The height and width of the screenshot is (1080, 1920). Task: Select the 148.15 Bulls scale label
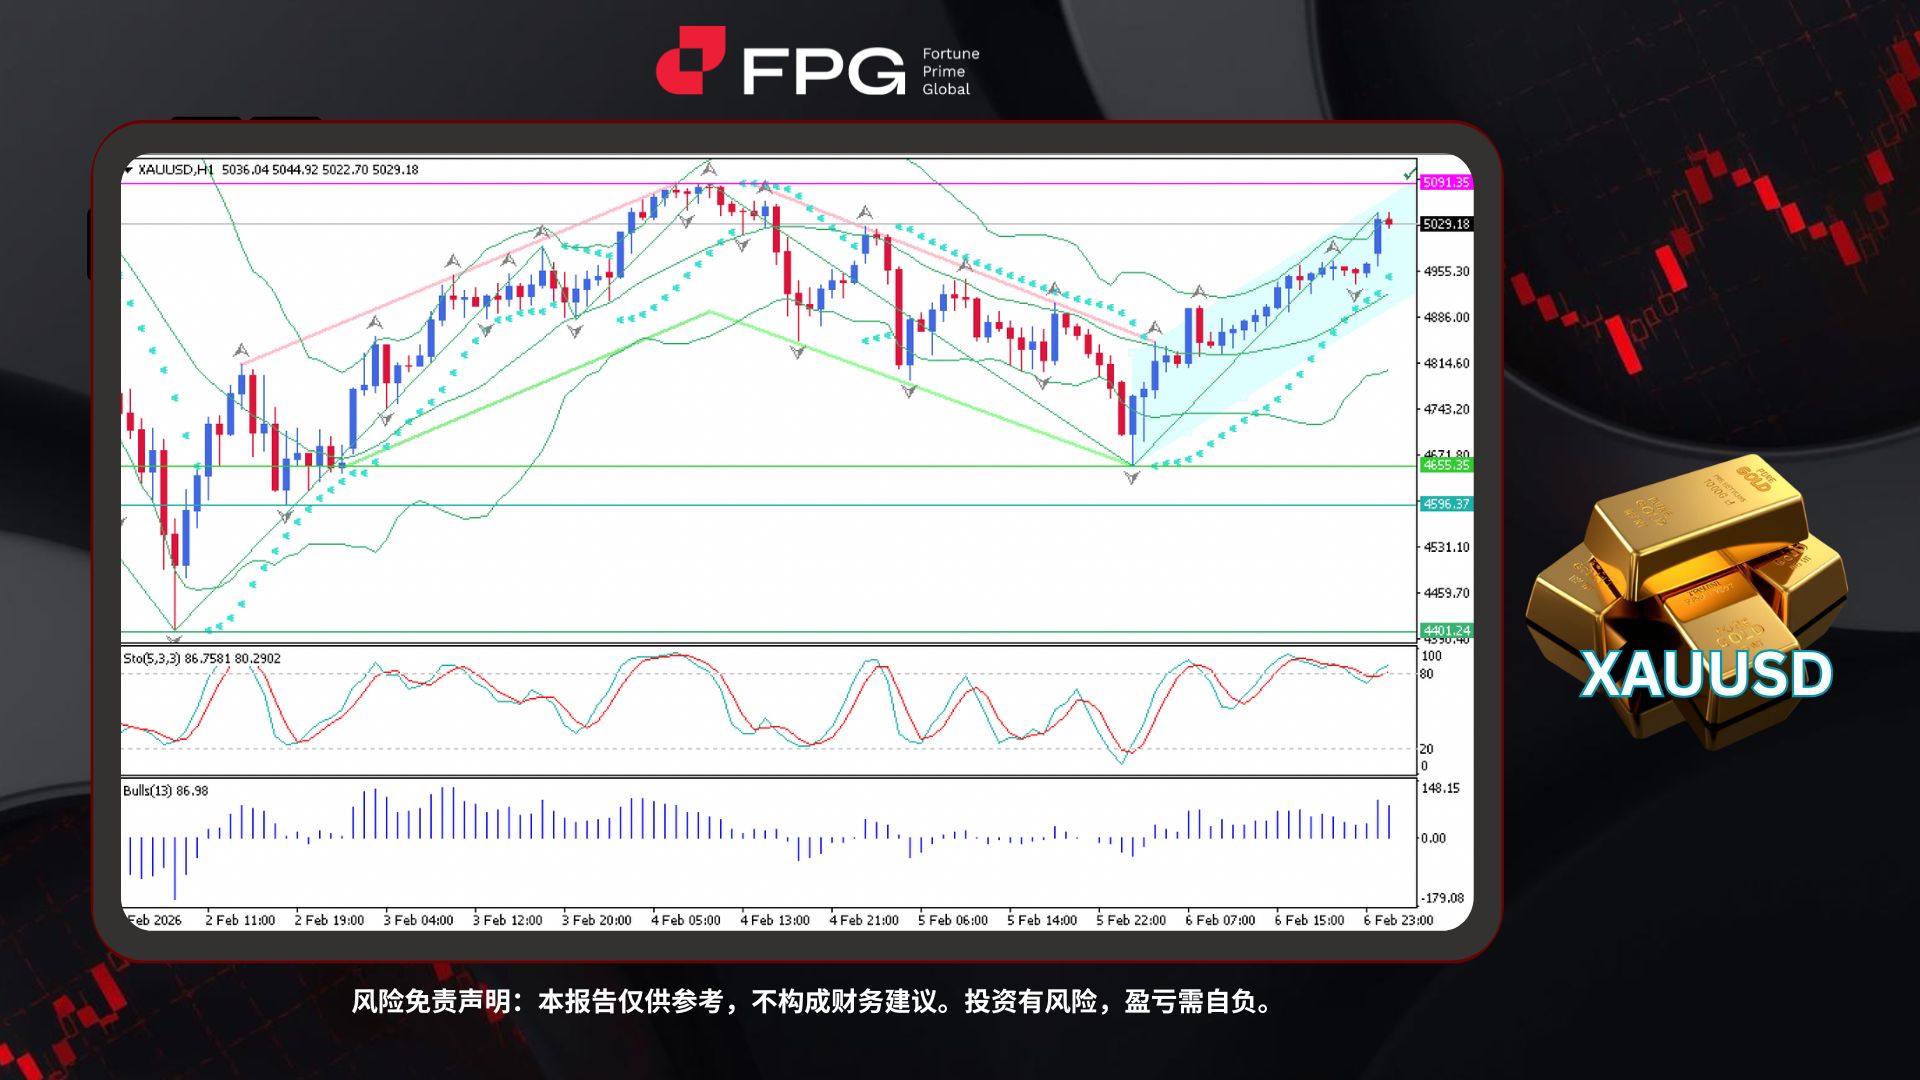1440,786
